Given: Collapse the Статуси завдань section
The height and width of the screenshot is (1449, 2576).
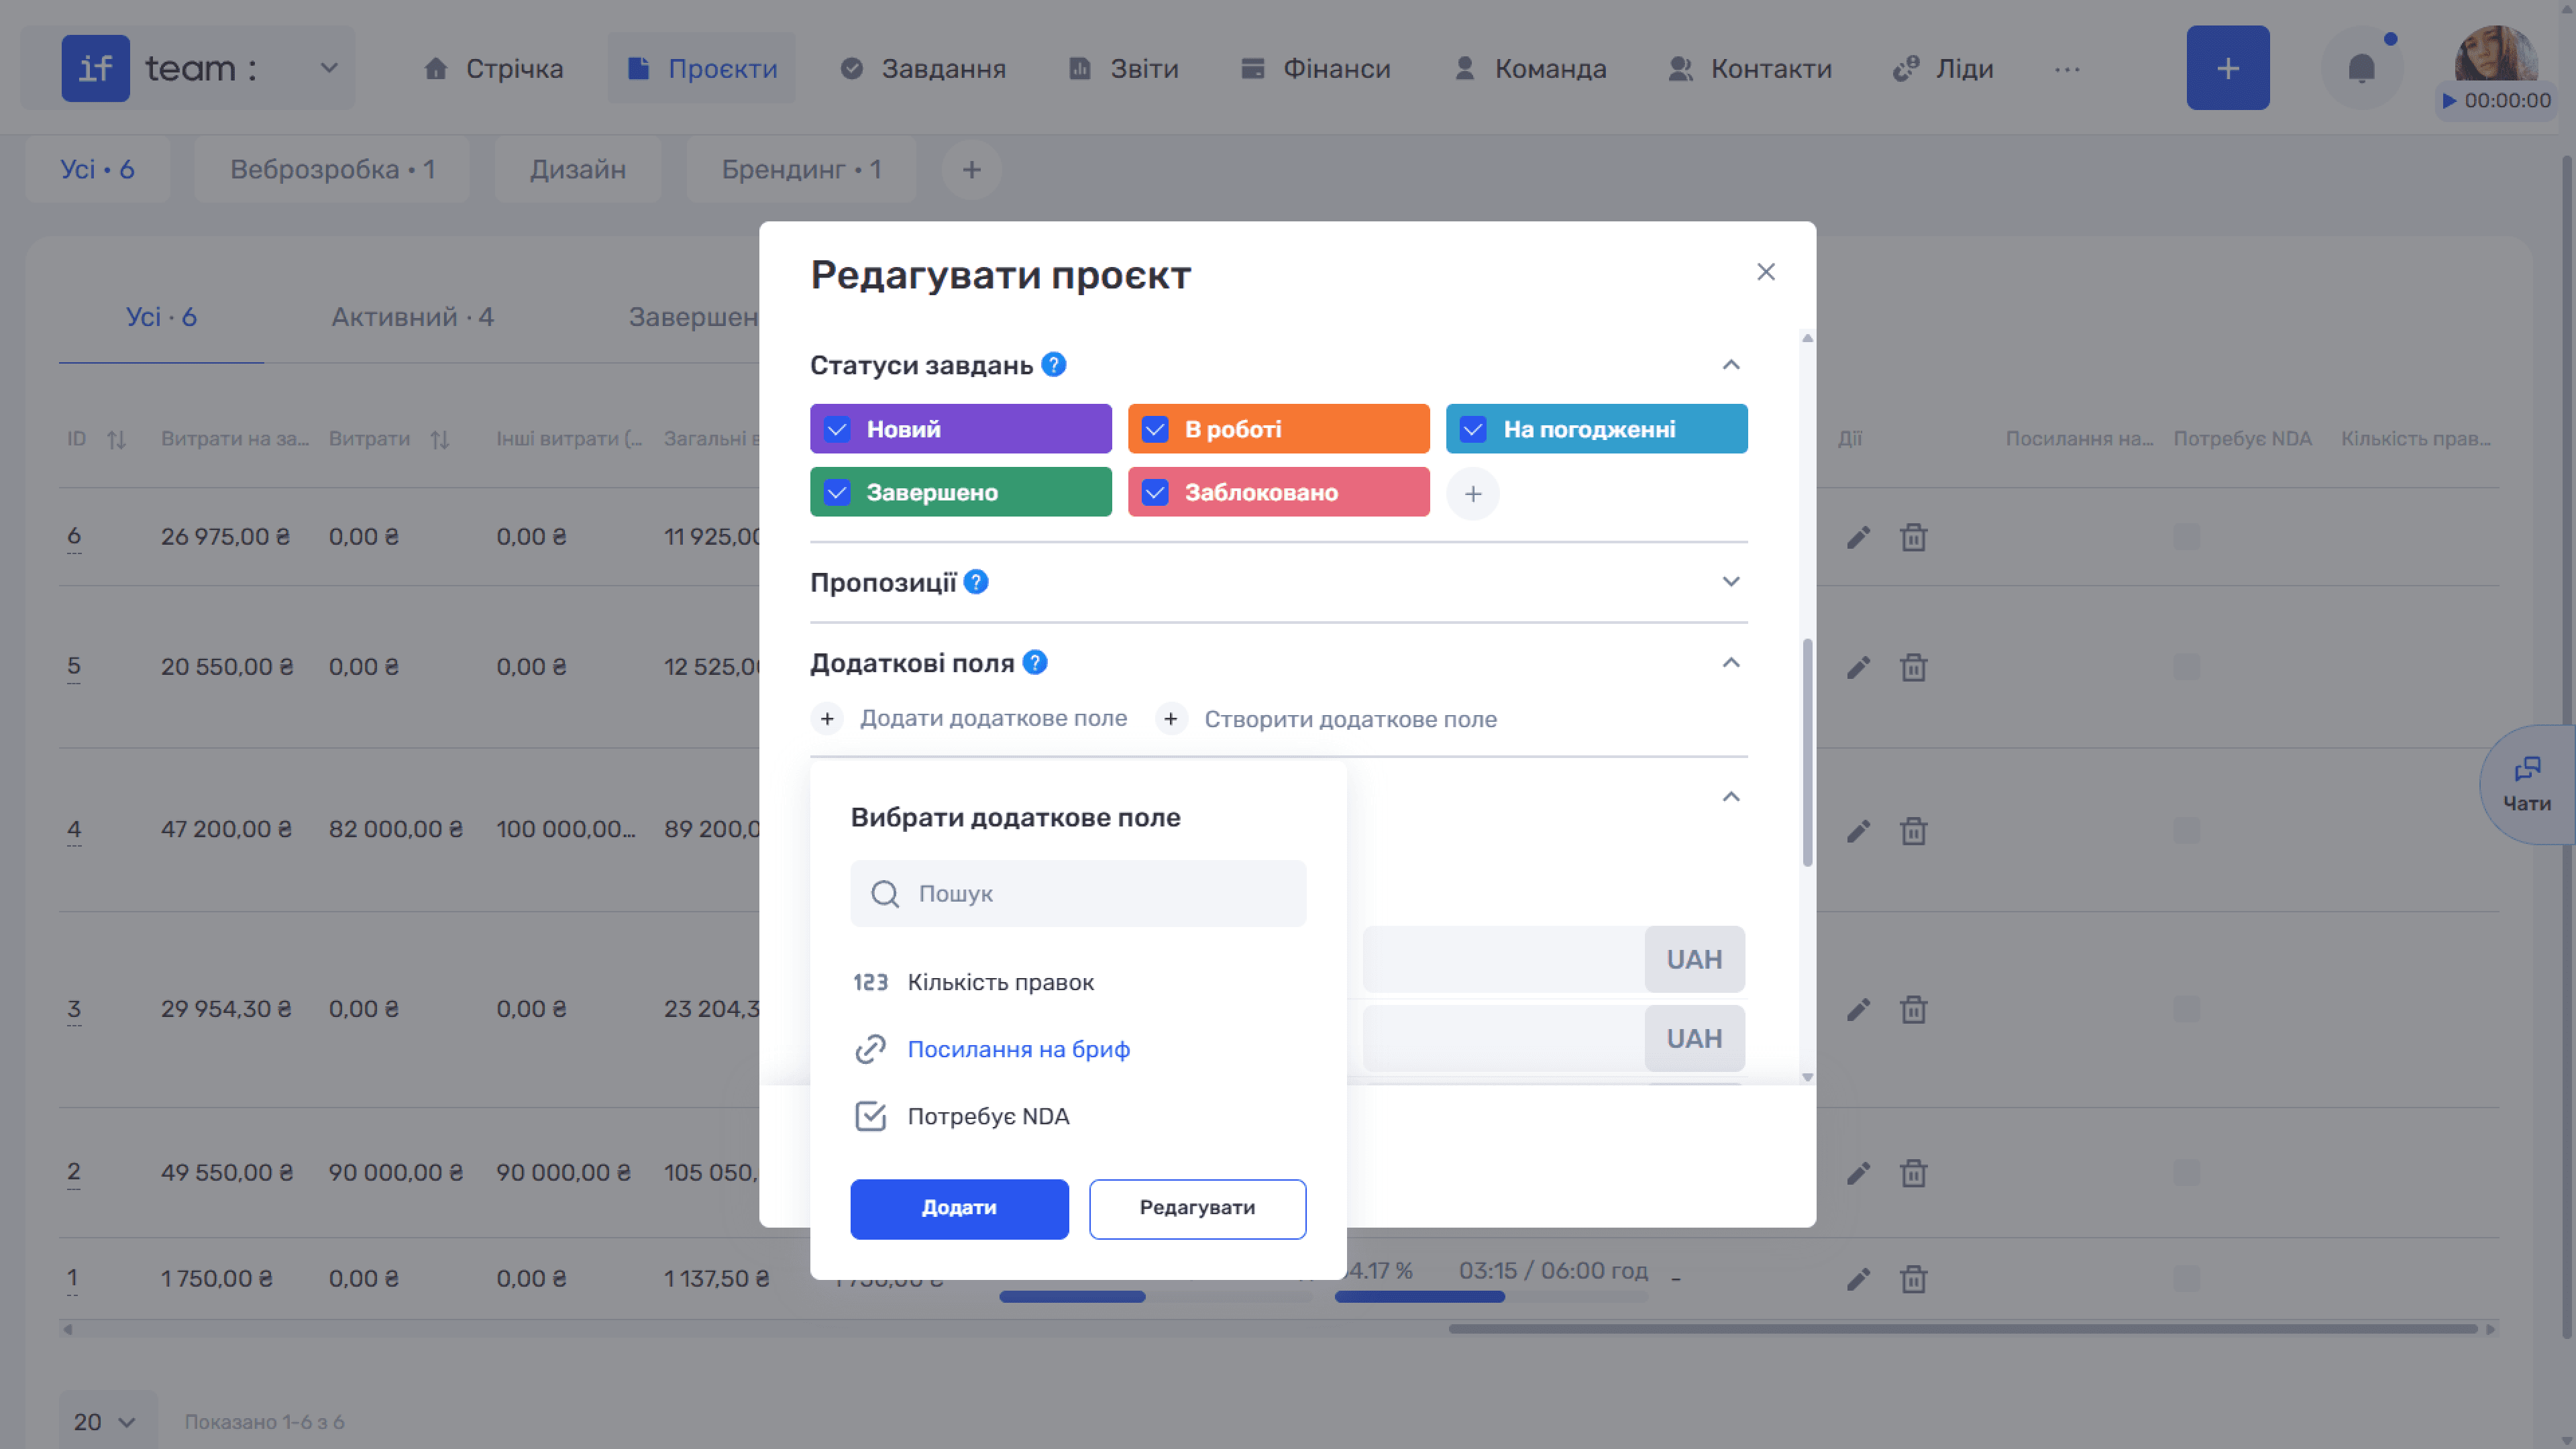Looking at the screenshot, I should [1731, 365].
